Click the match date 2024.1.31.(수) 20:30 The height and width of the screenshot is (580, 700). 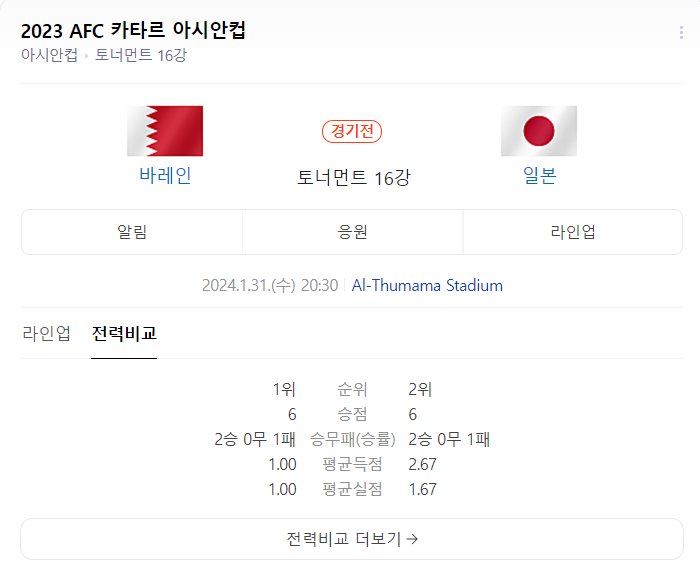pos(270,285)
